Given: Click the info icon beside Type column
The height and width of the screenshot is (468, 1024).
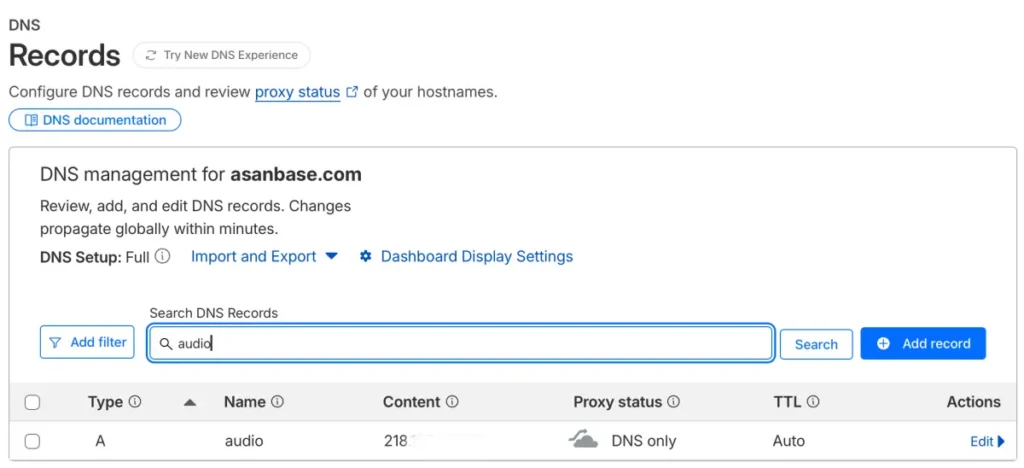Looking at the screenshot, I should 135,401.
